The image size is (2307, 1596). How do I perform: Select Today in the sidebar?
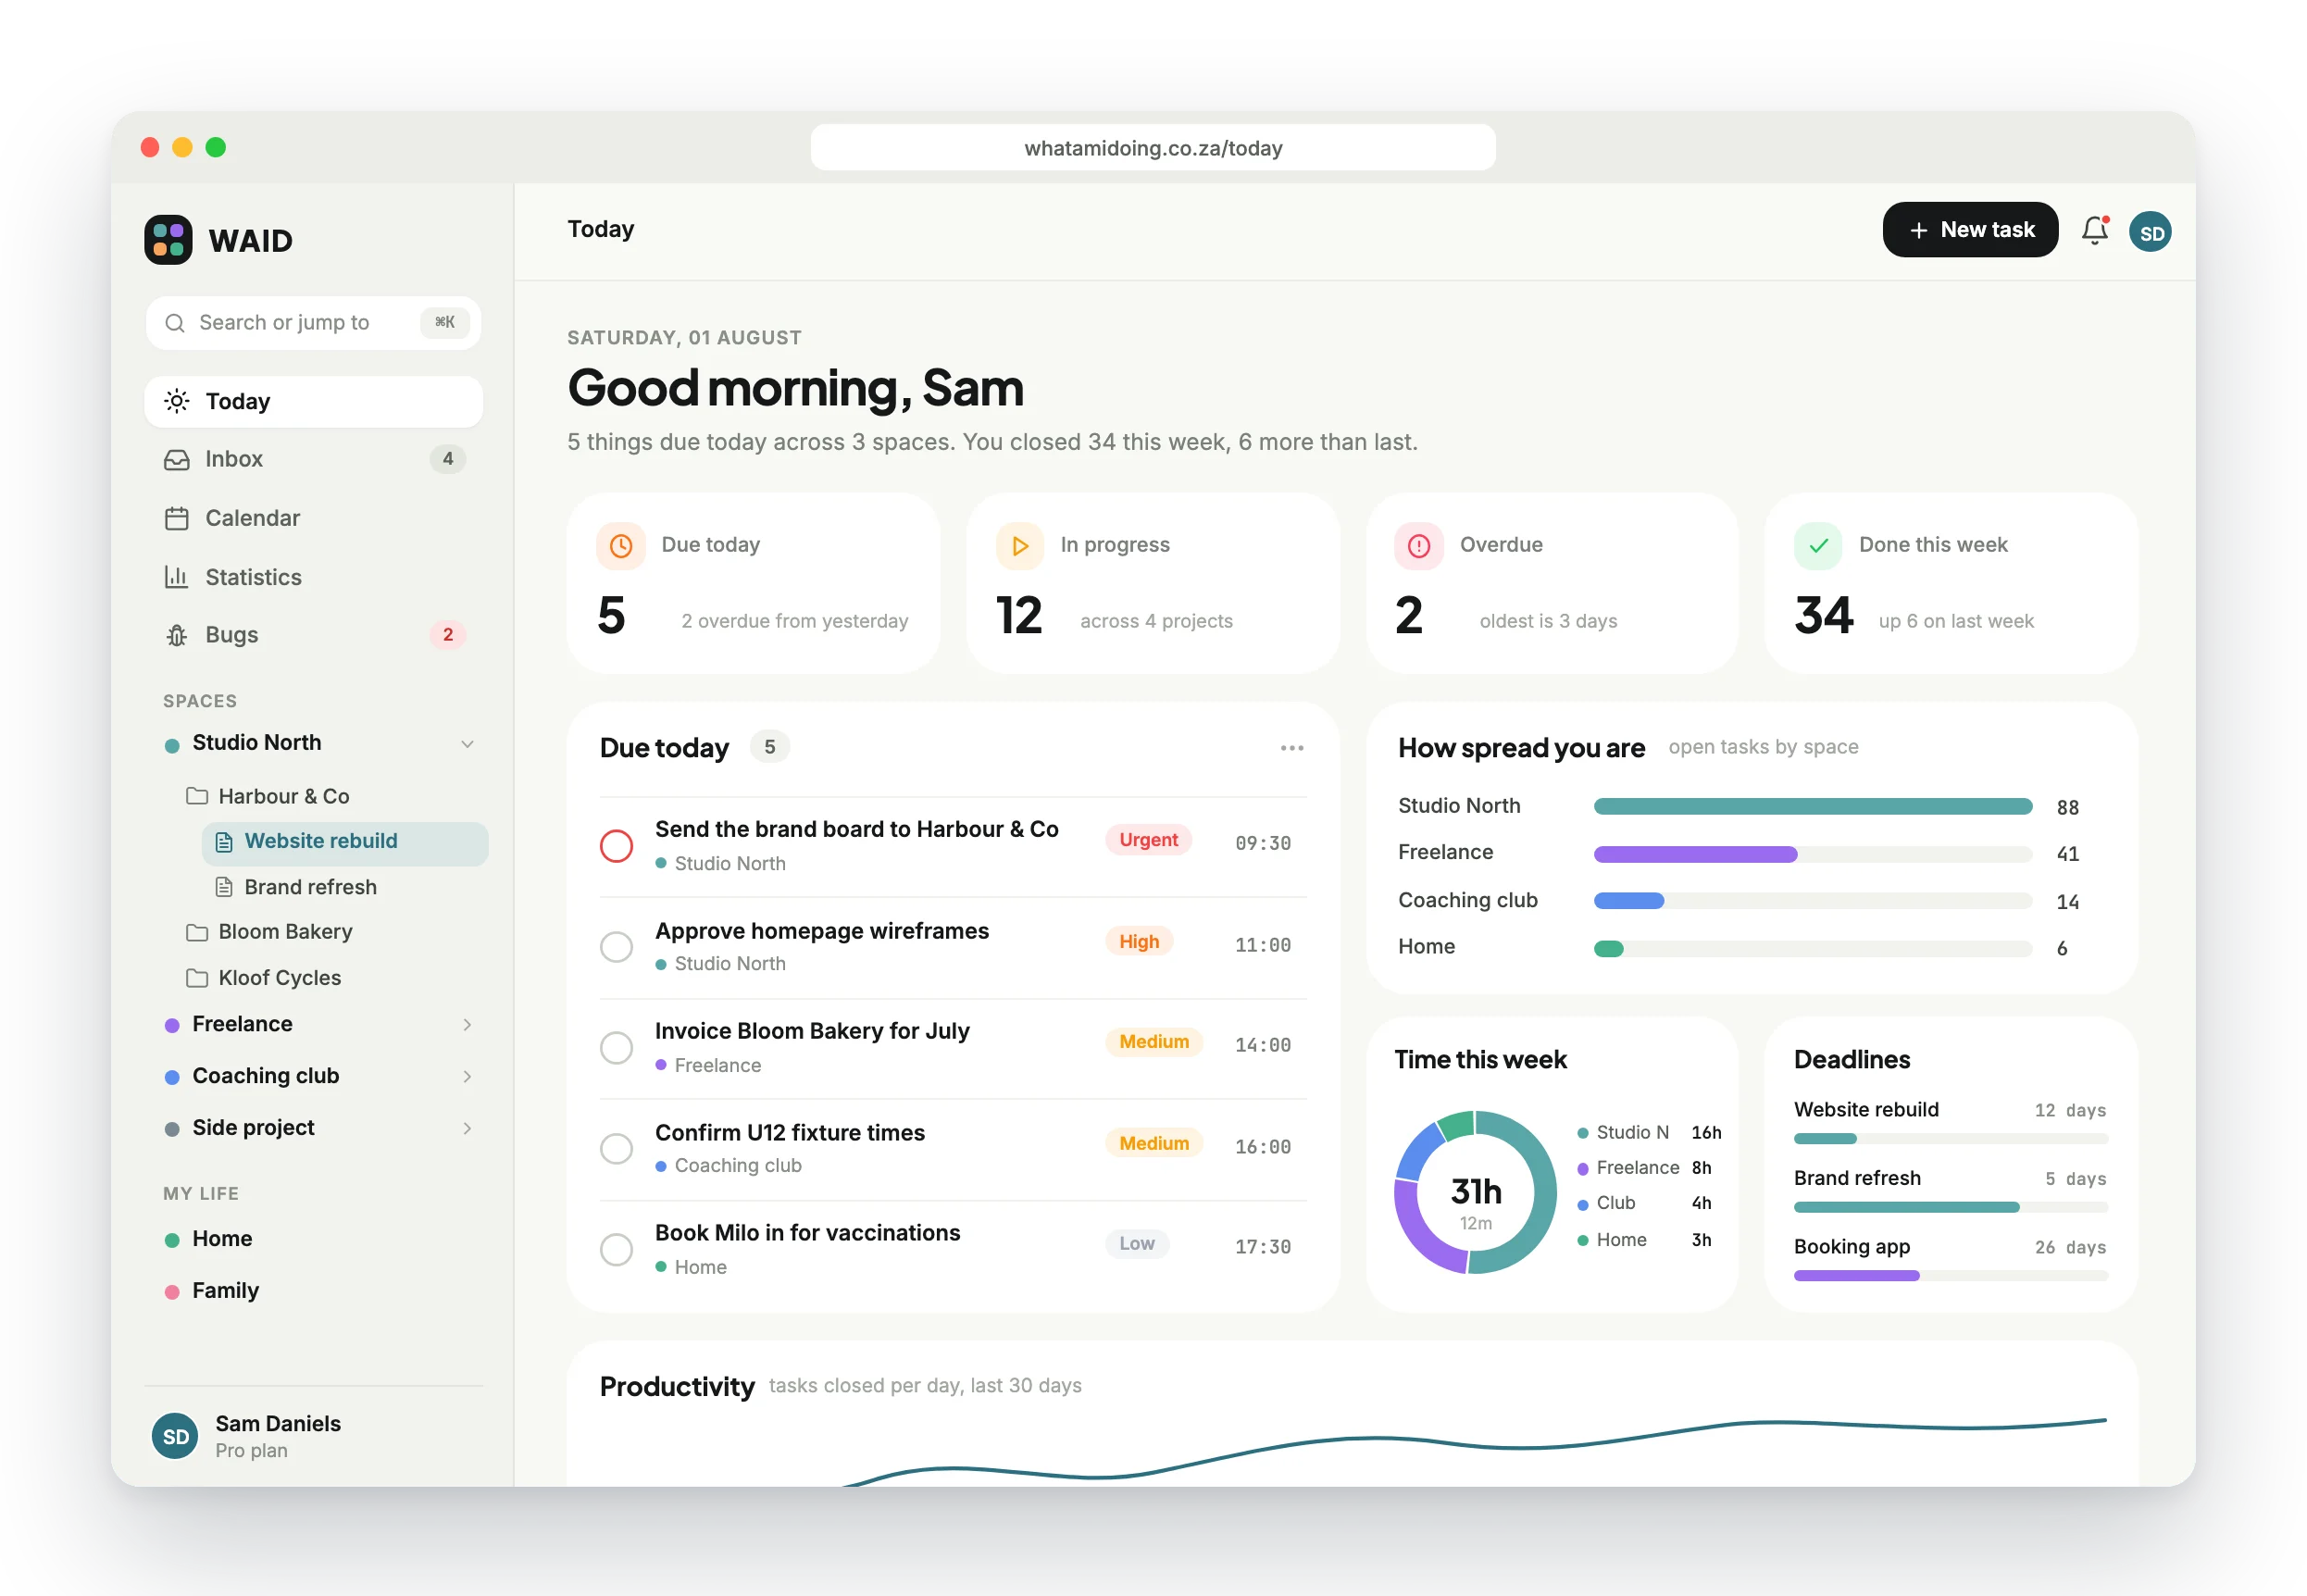[313, 402]
